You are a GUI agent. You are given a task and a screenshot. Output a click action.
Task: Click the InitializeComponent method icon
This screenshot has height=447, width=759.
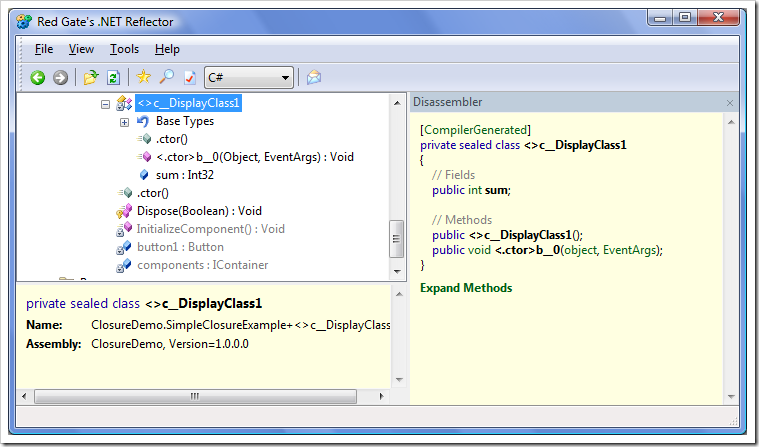[124, 229]
